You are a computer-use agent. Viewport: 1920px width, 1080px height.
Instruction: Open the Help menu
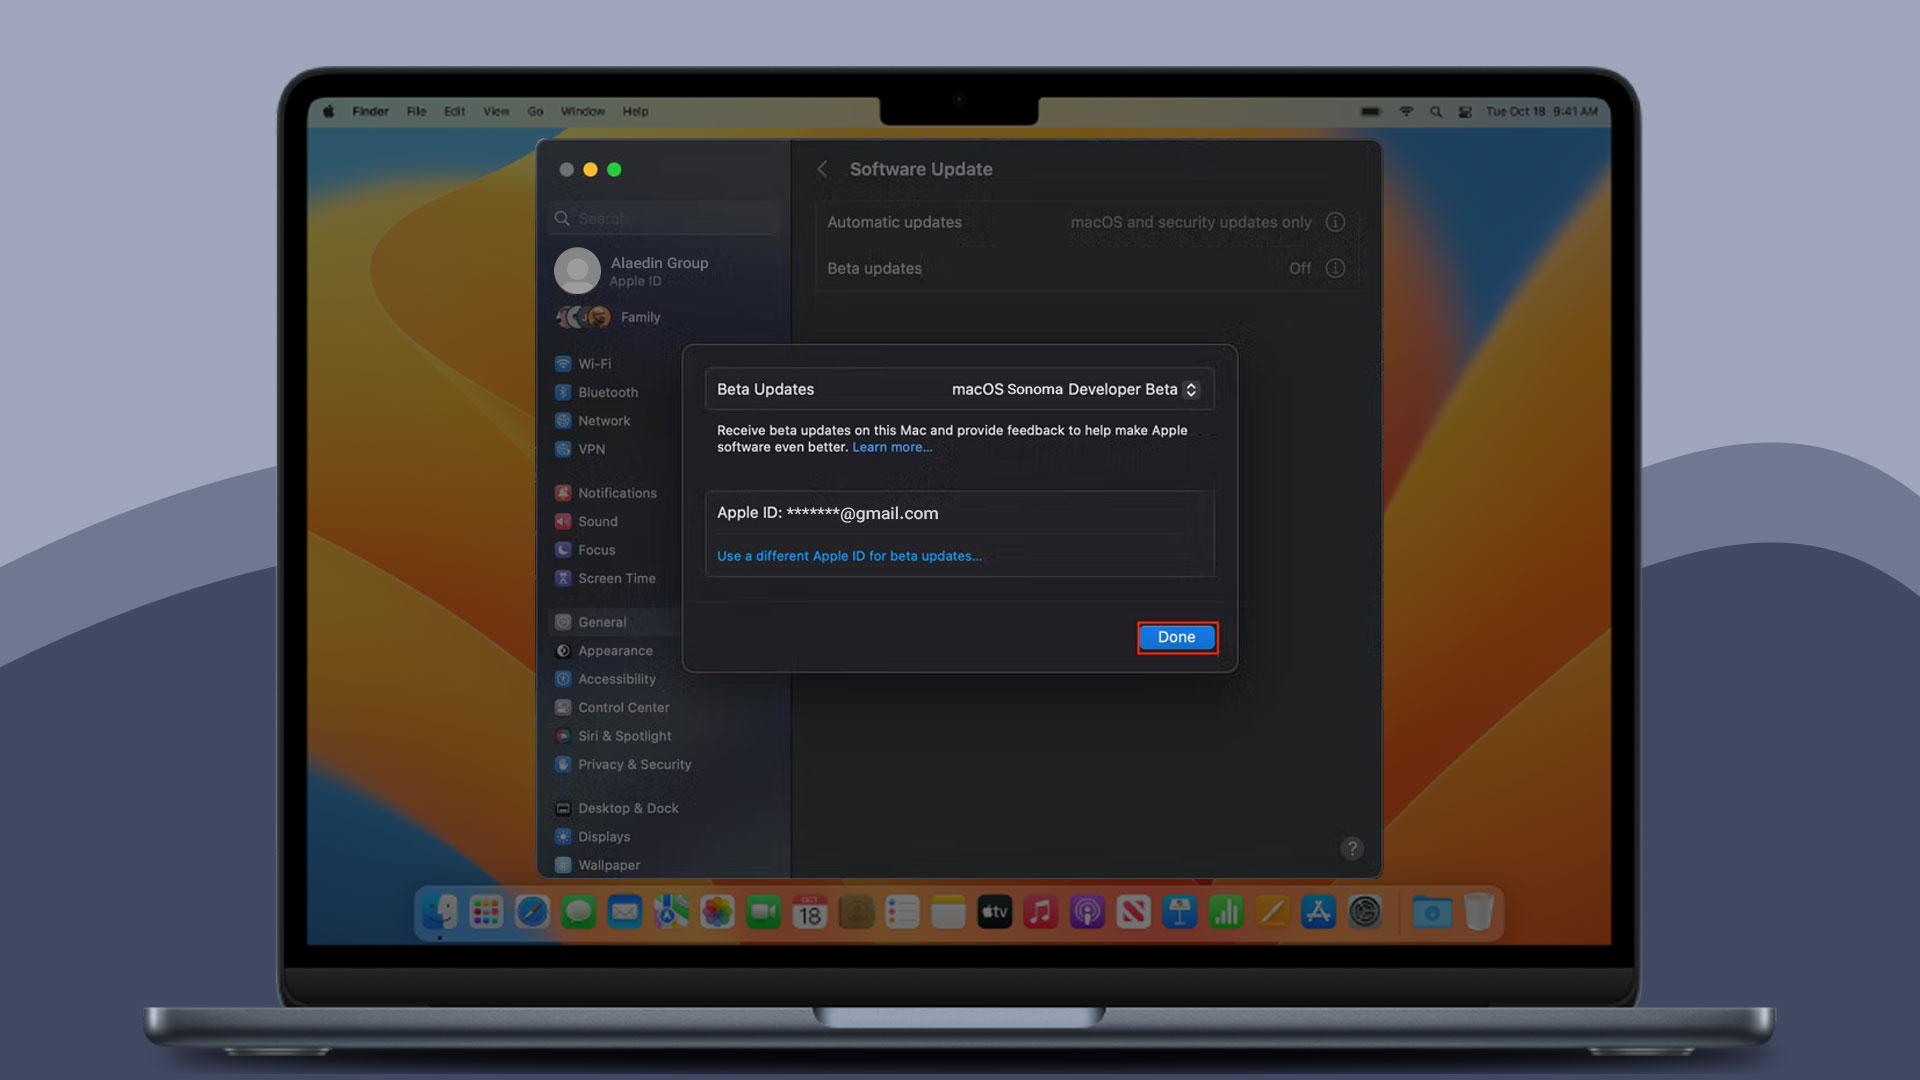pyautogui.click(x=635, y=111)
